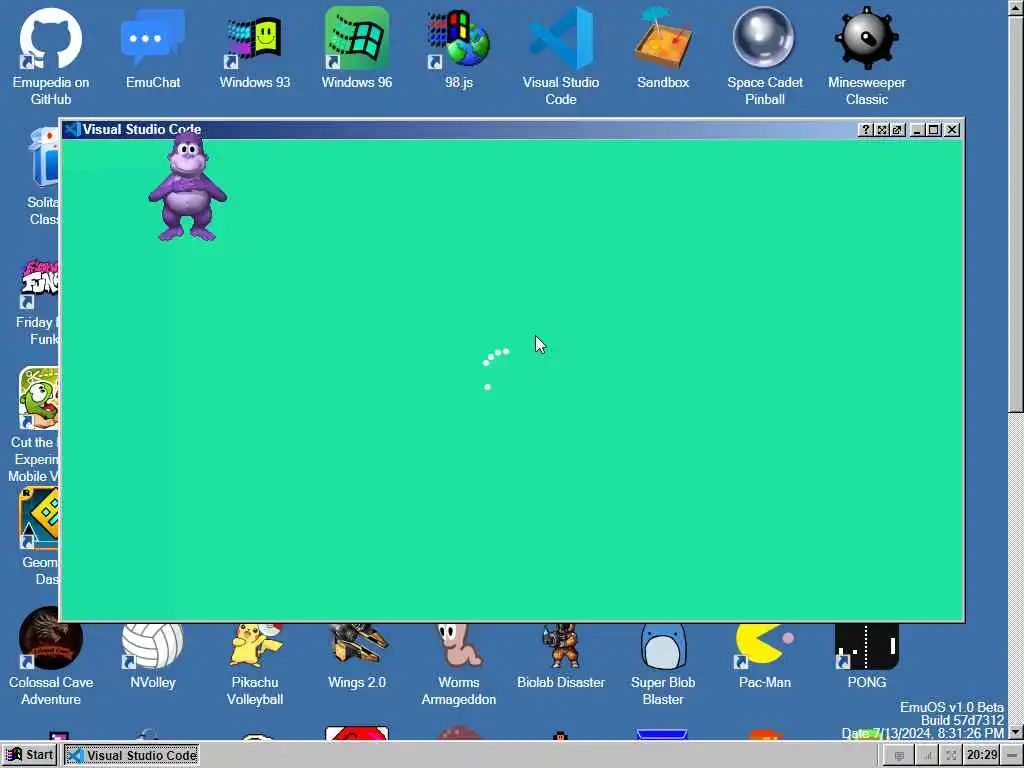Click the taskbar clock showing 20:29
This screenshot has height=768, width=1024.
982,756
